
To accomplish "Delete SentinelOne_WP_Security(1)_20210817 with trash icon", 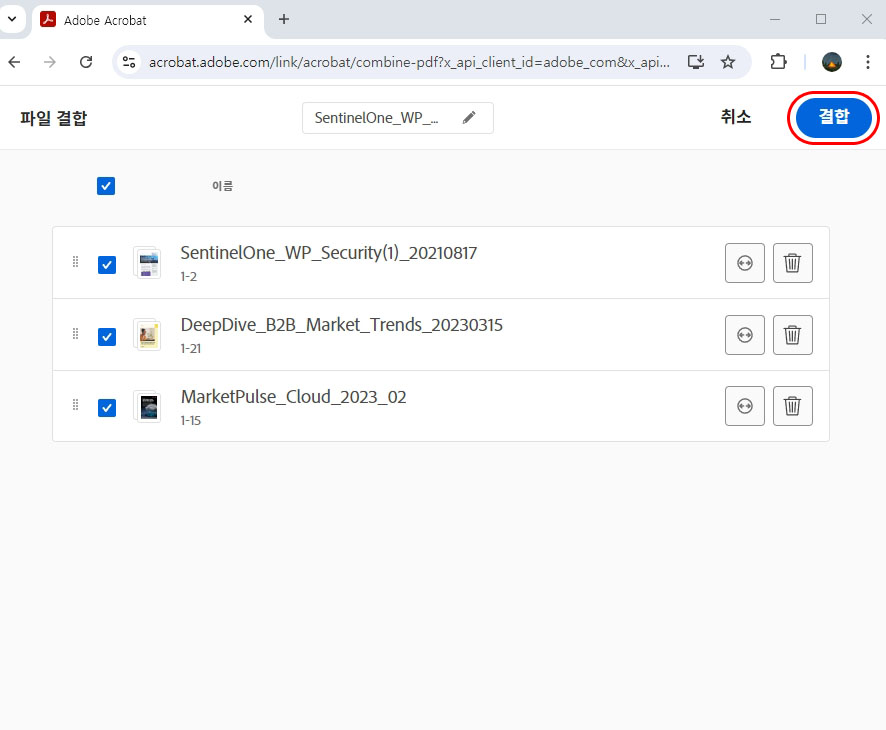I will pyautogui.click(x=792, y=263).
